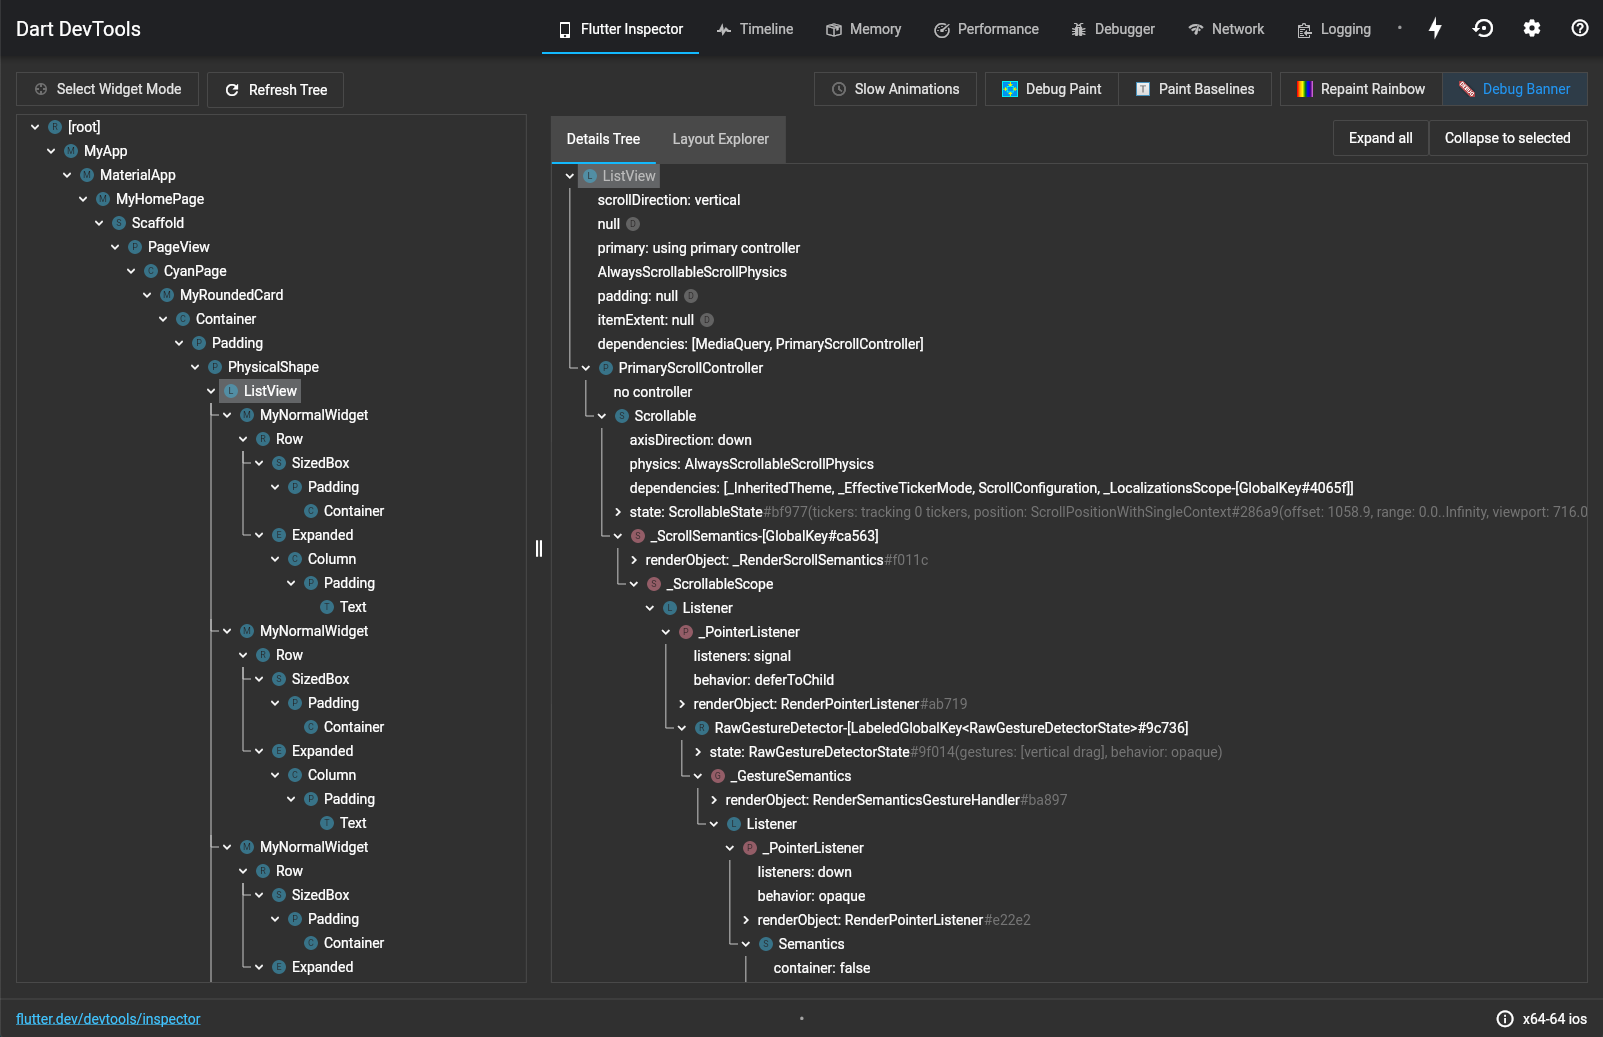Click Collapse to selected button
Screen dimensions: 1603x1037
pos(1507,138)
